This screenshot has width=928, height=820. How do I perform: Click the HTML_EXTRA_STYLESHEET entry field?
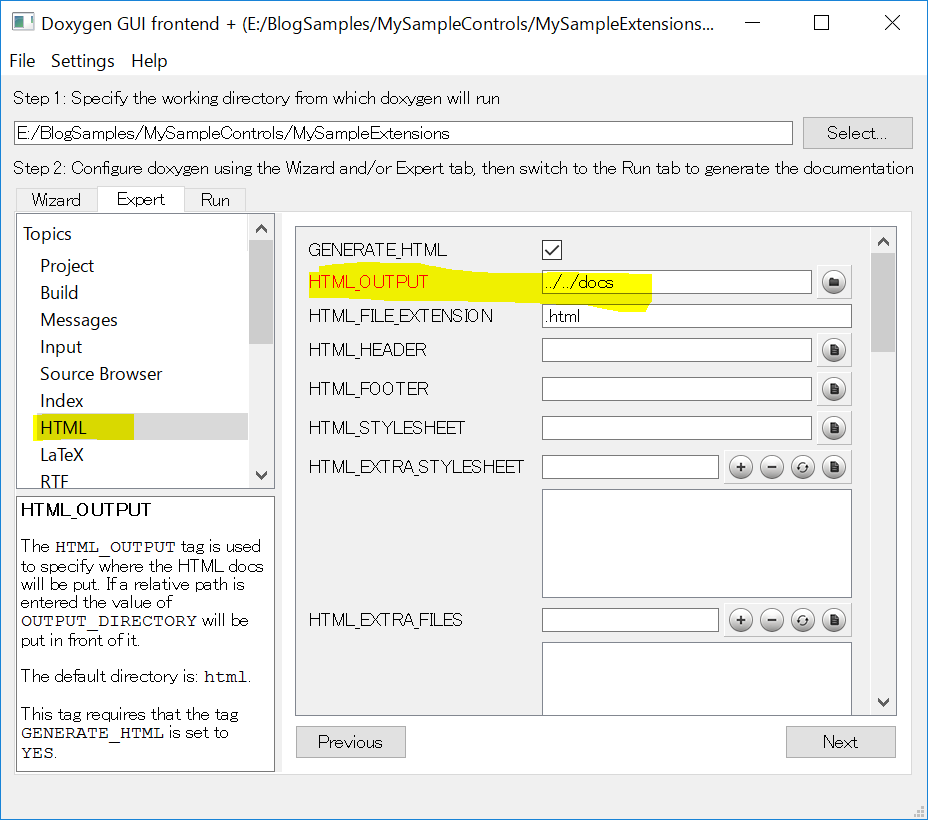pos(630,467)
